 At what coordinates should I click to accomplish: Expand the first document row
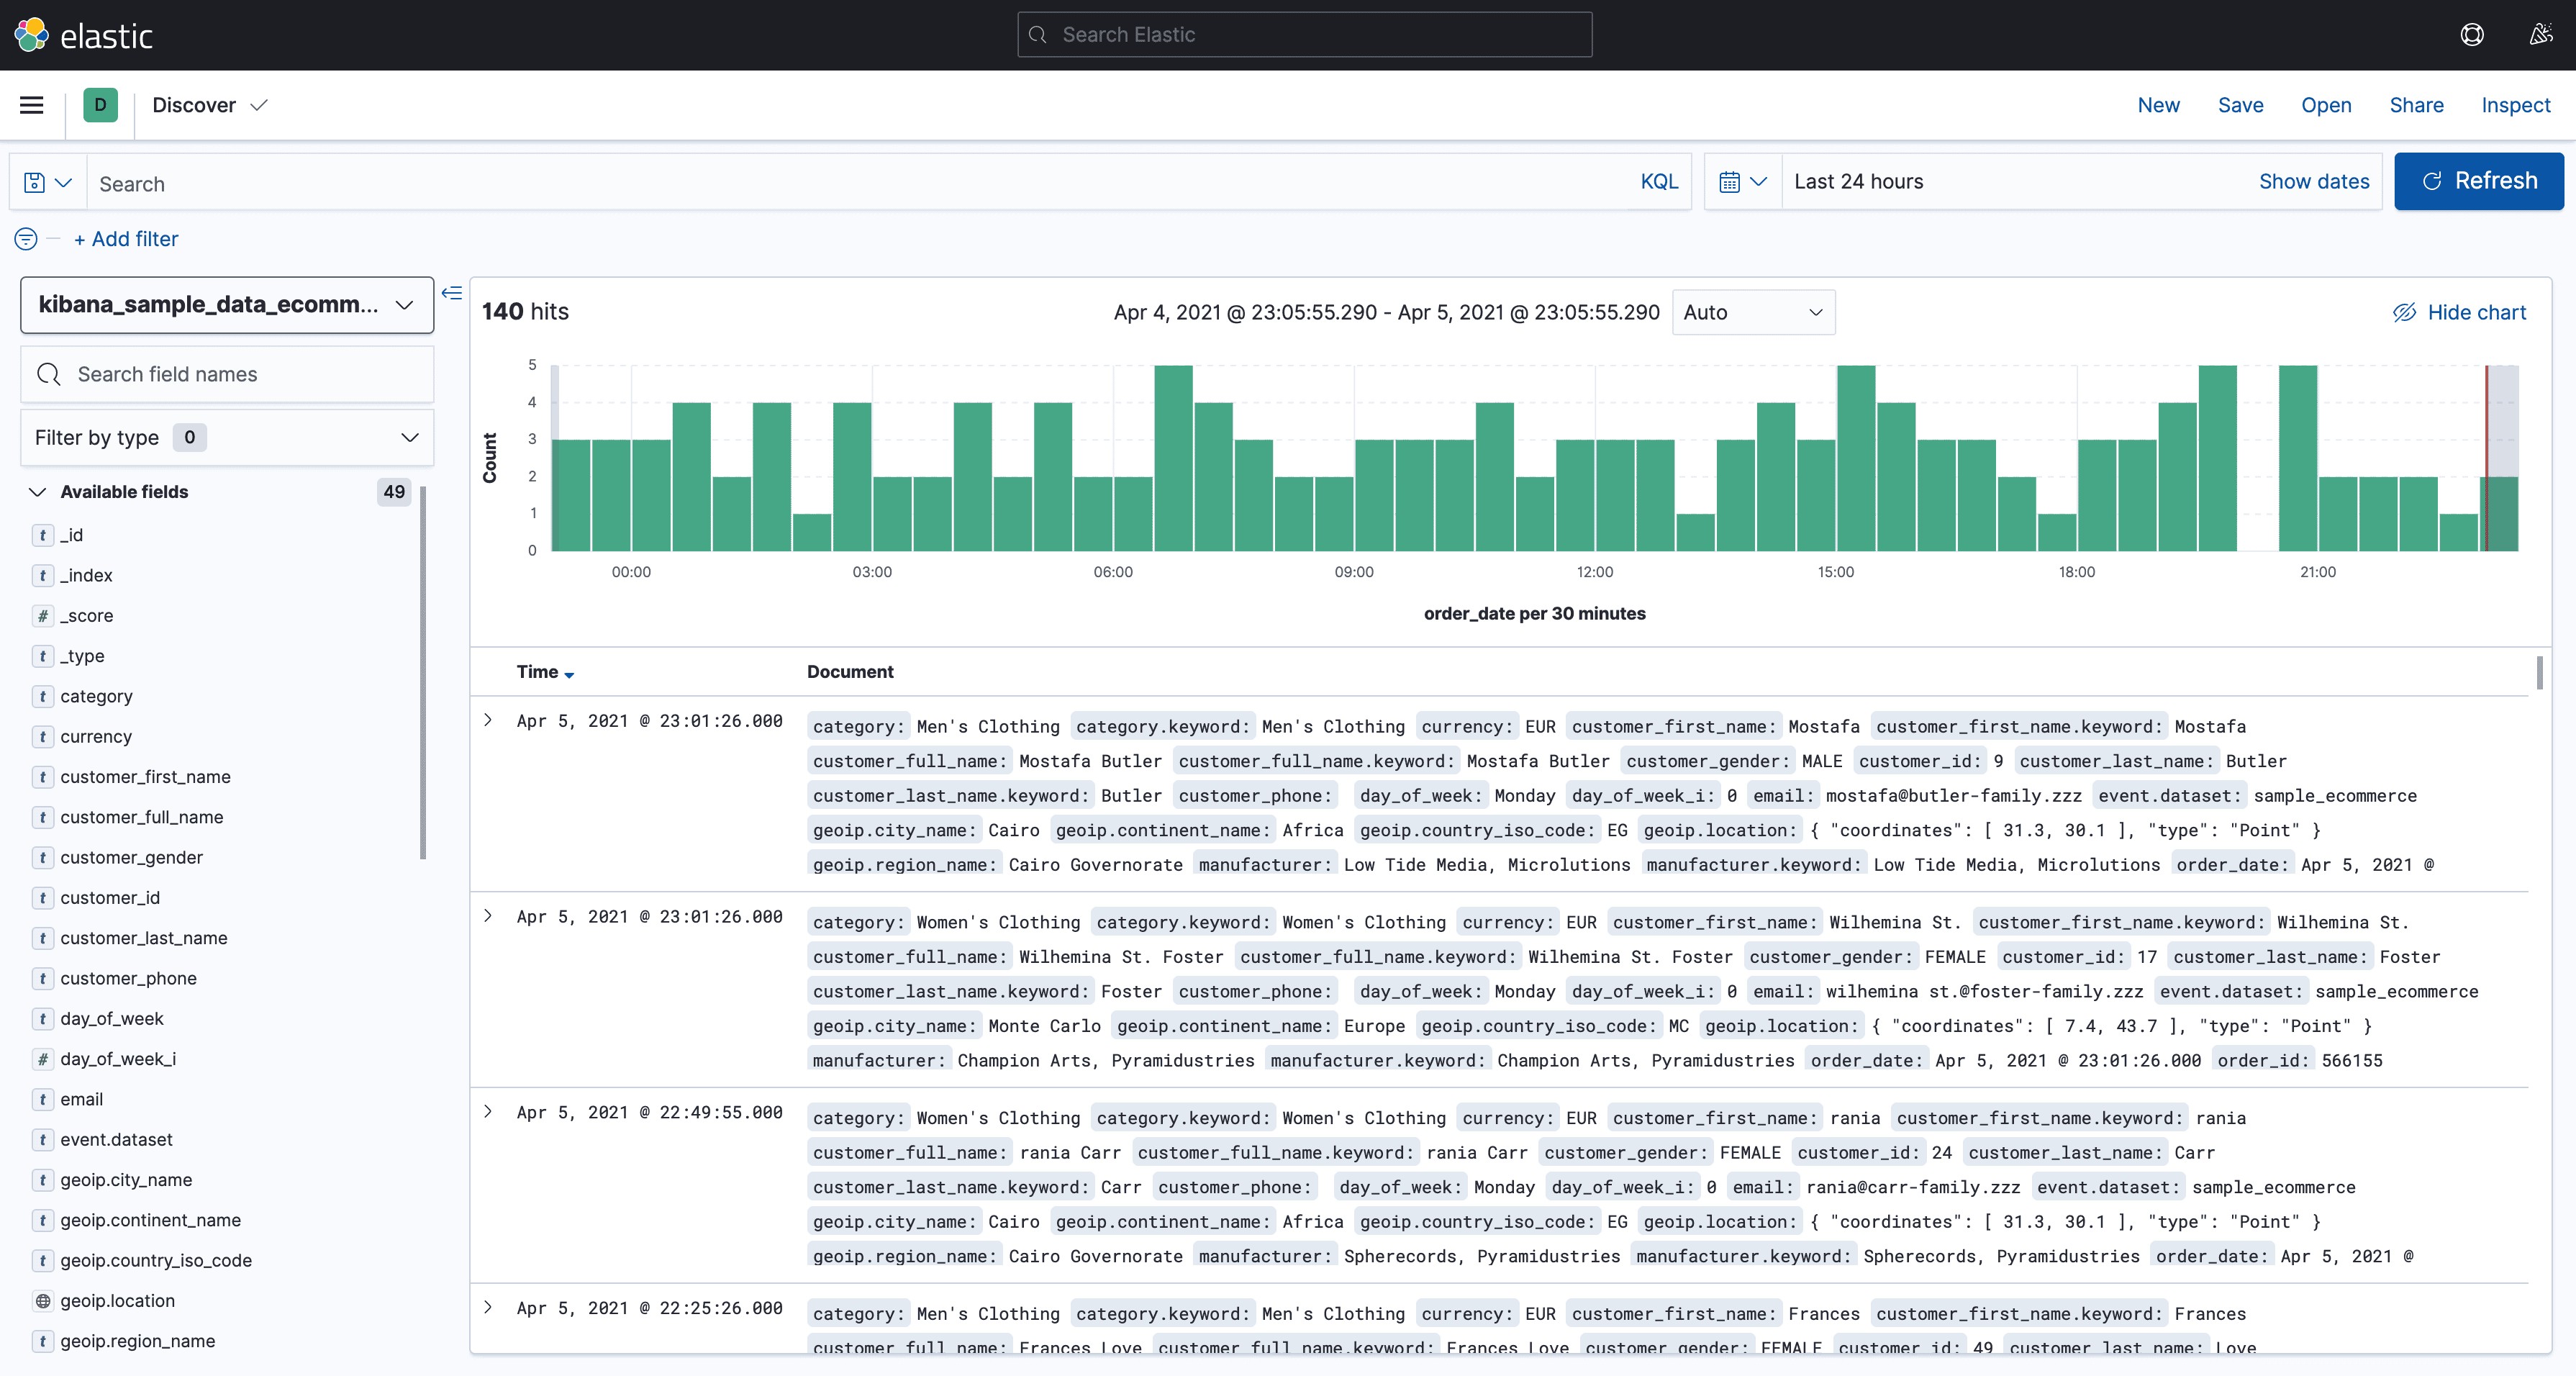[x=488, y=720]
